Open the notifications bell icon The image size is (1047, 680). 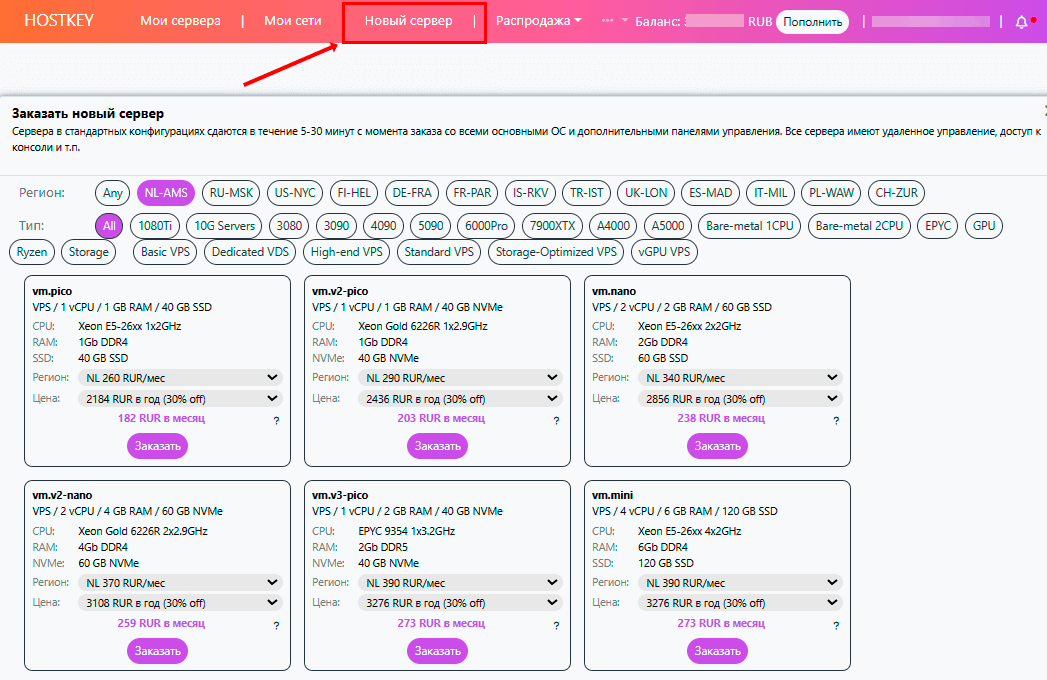click(1021, 21)
